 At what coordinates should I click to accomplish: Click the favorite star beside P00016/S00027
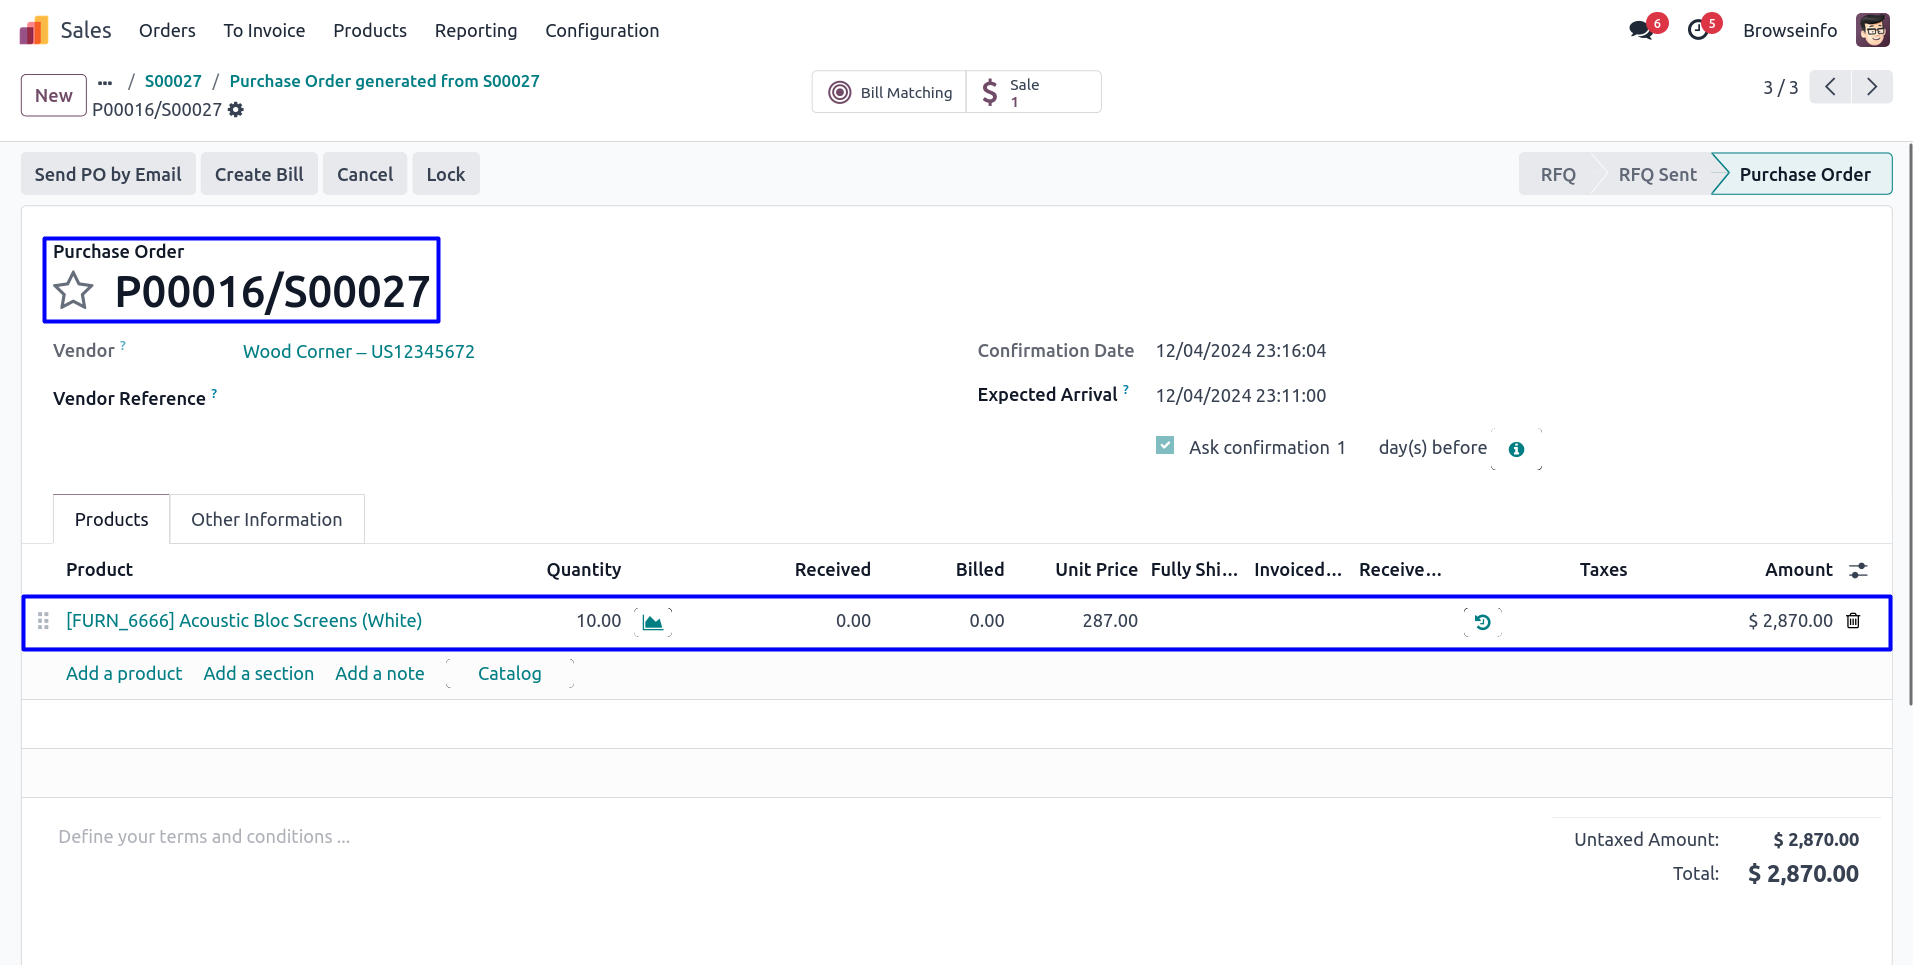click(x=74, y=292)
